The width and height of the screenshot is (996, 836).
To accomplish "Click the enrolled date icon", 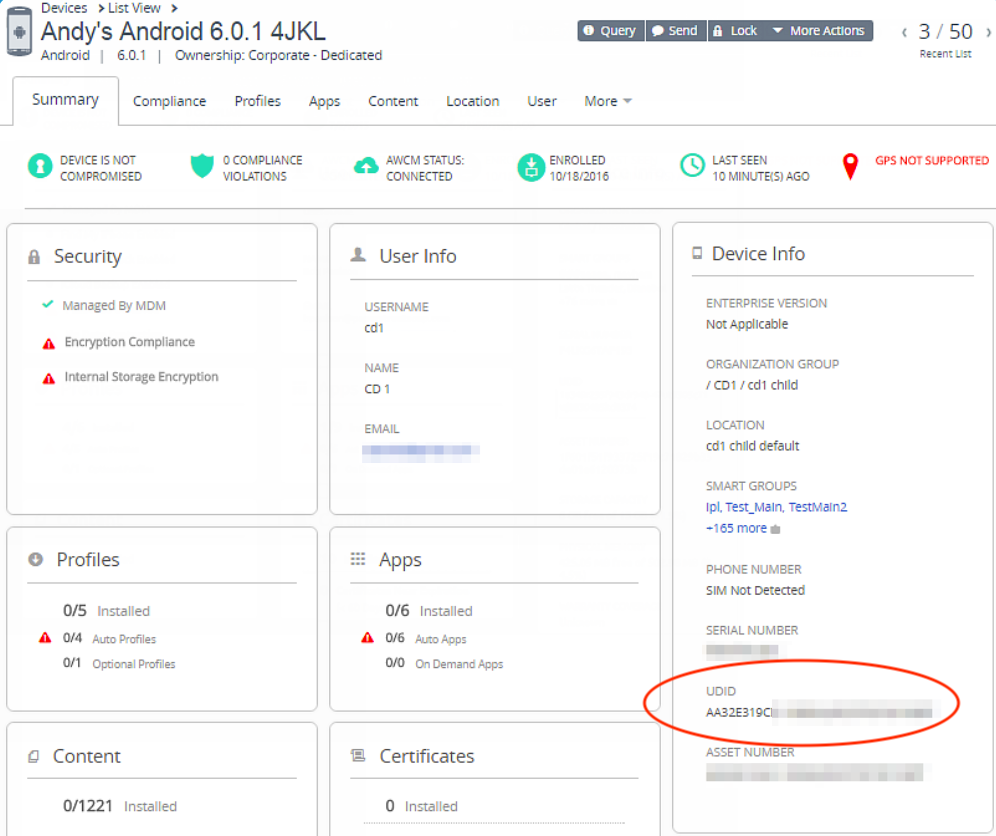I will [529, 167].
